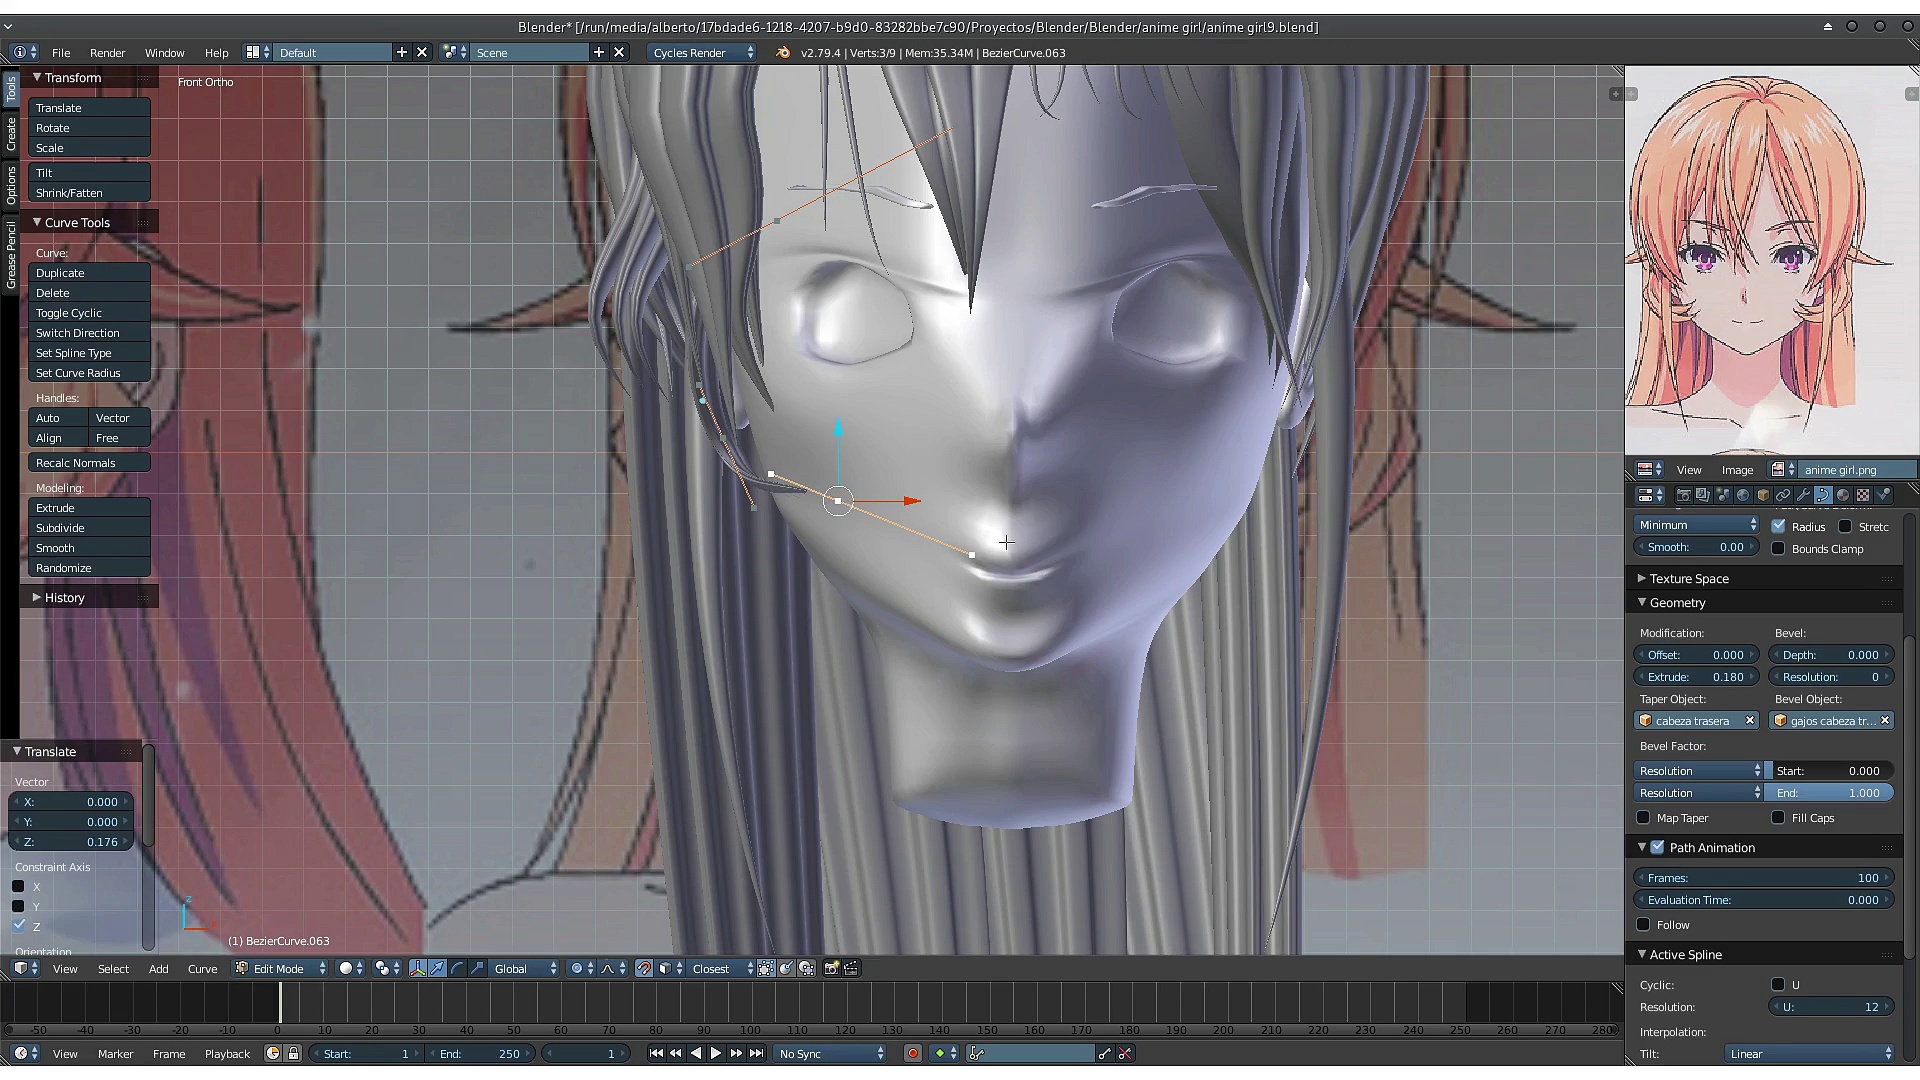
Task: Click the Subdivide button
Action: pos(88,528)
